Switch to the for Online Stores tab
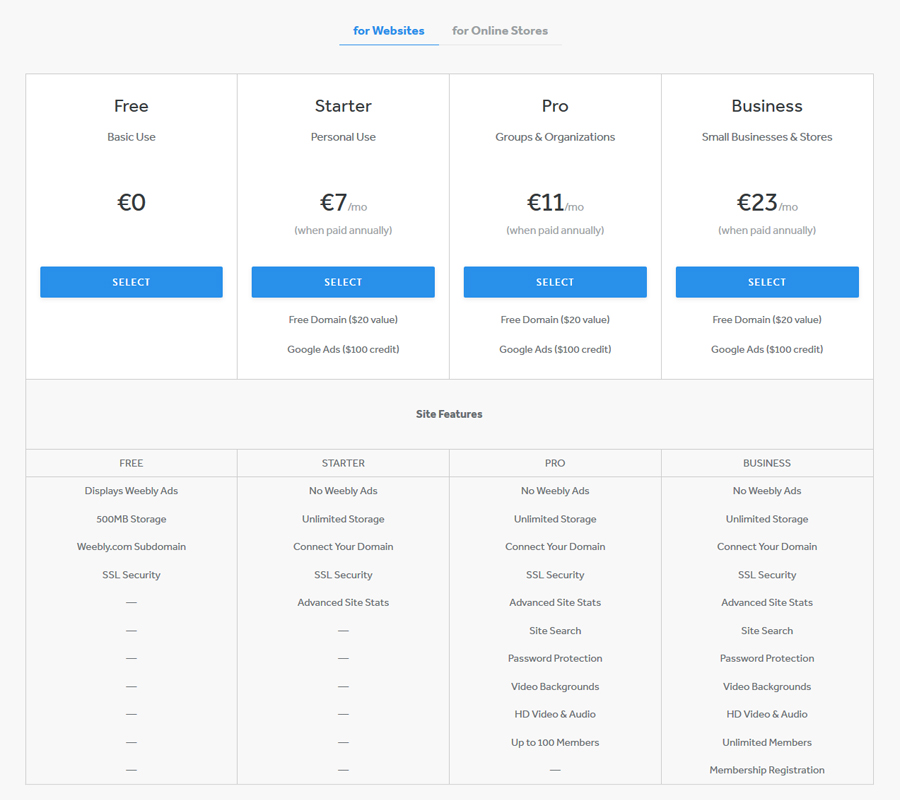Image resolution: width=900 pixels, height=800 pixels. click(x=500, y=30)
